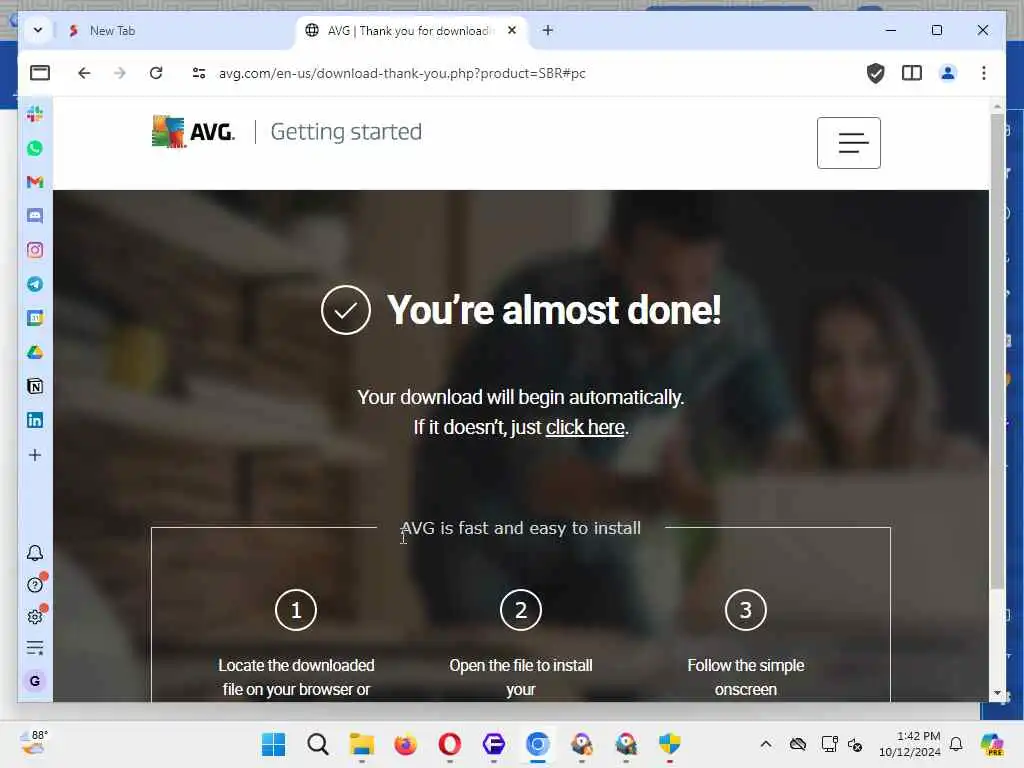Screen dimensions: 1024x768
Task: Click the G profile avatar in sidebar
Action: [35, 680]
